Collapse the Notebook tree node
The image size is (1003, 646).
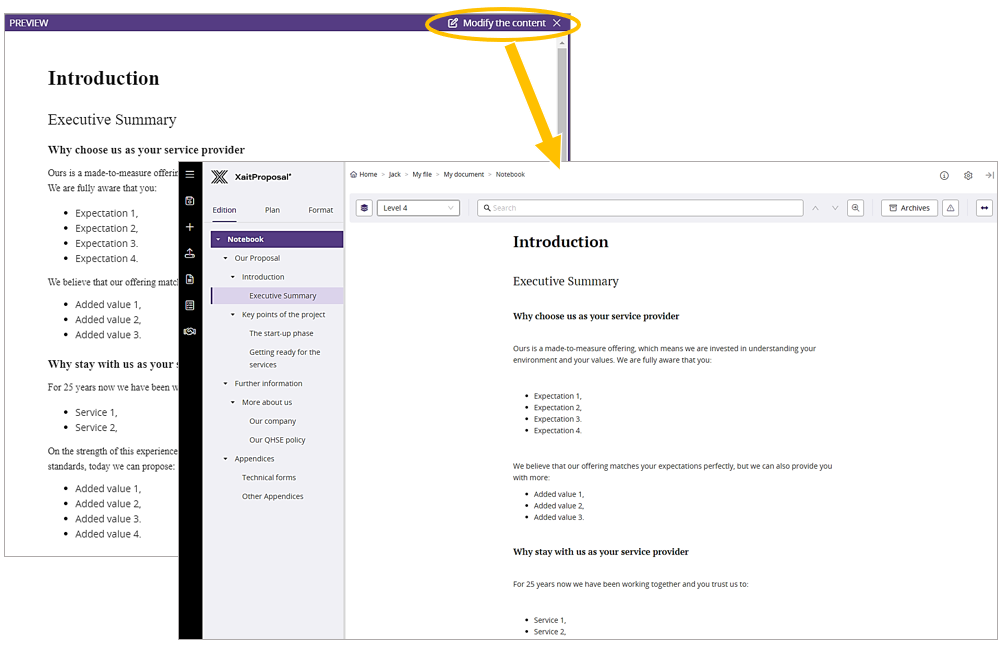click(x=218, y=240)
